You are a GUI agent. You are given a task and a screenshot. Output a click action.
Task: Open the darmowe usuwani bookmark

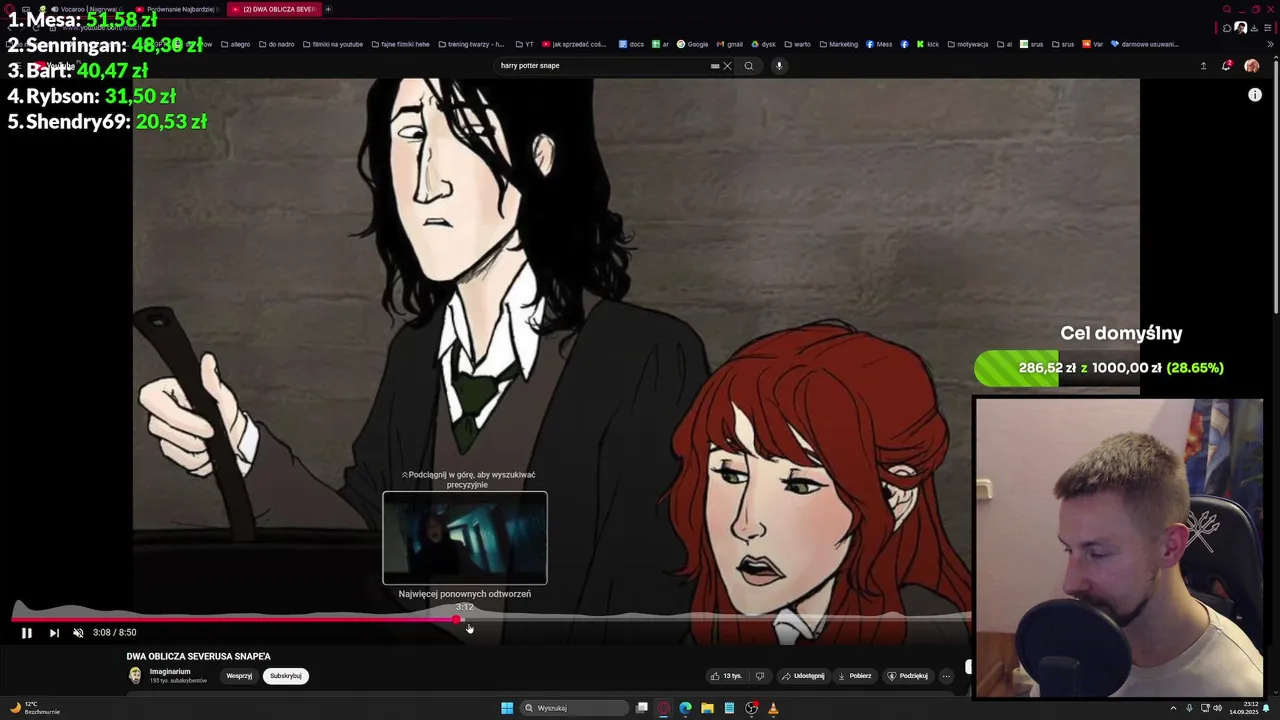pos(1144,44)
